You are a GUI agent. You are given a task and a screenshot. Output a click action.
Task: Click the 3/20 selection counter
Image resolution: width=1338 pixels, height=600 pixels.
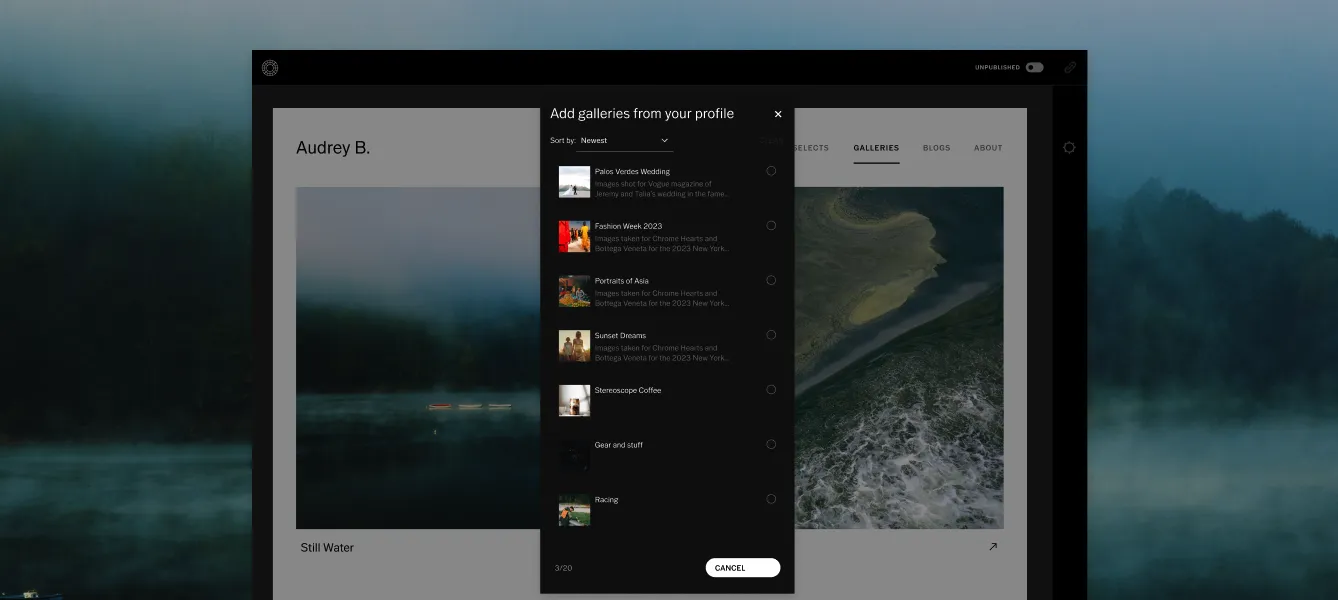click(x=563, y=568)
